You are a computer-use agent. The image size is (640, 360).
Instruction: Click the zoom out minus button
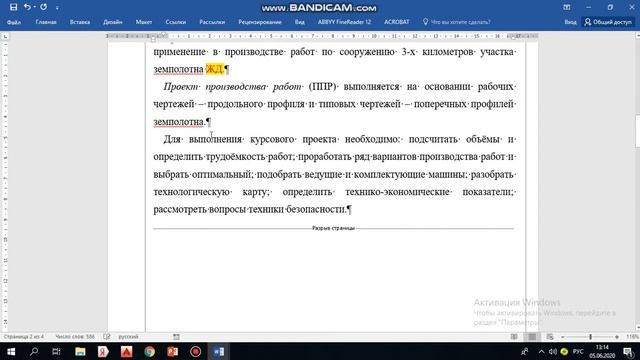point(562,337)
